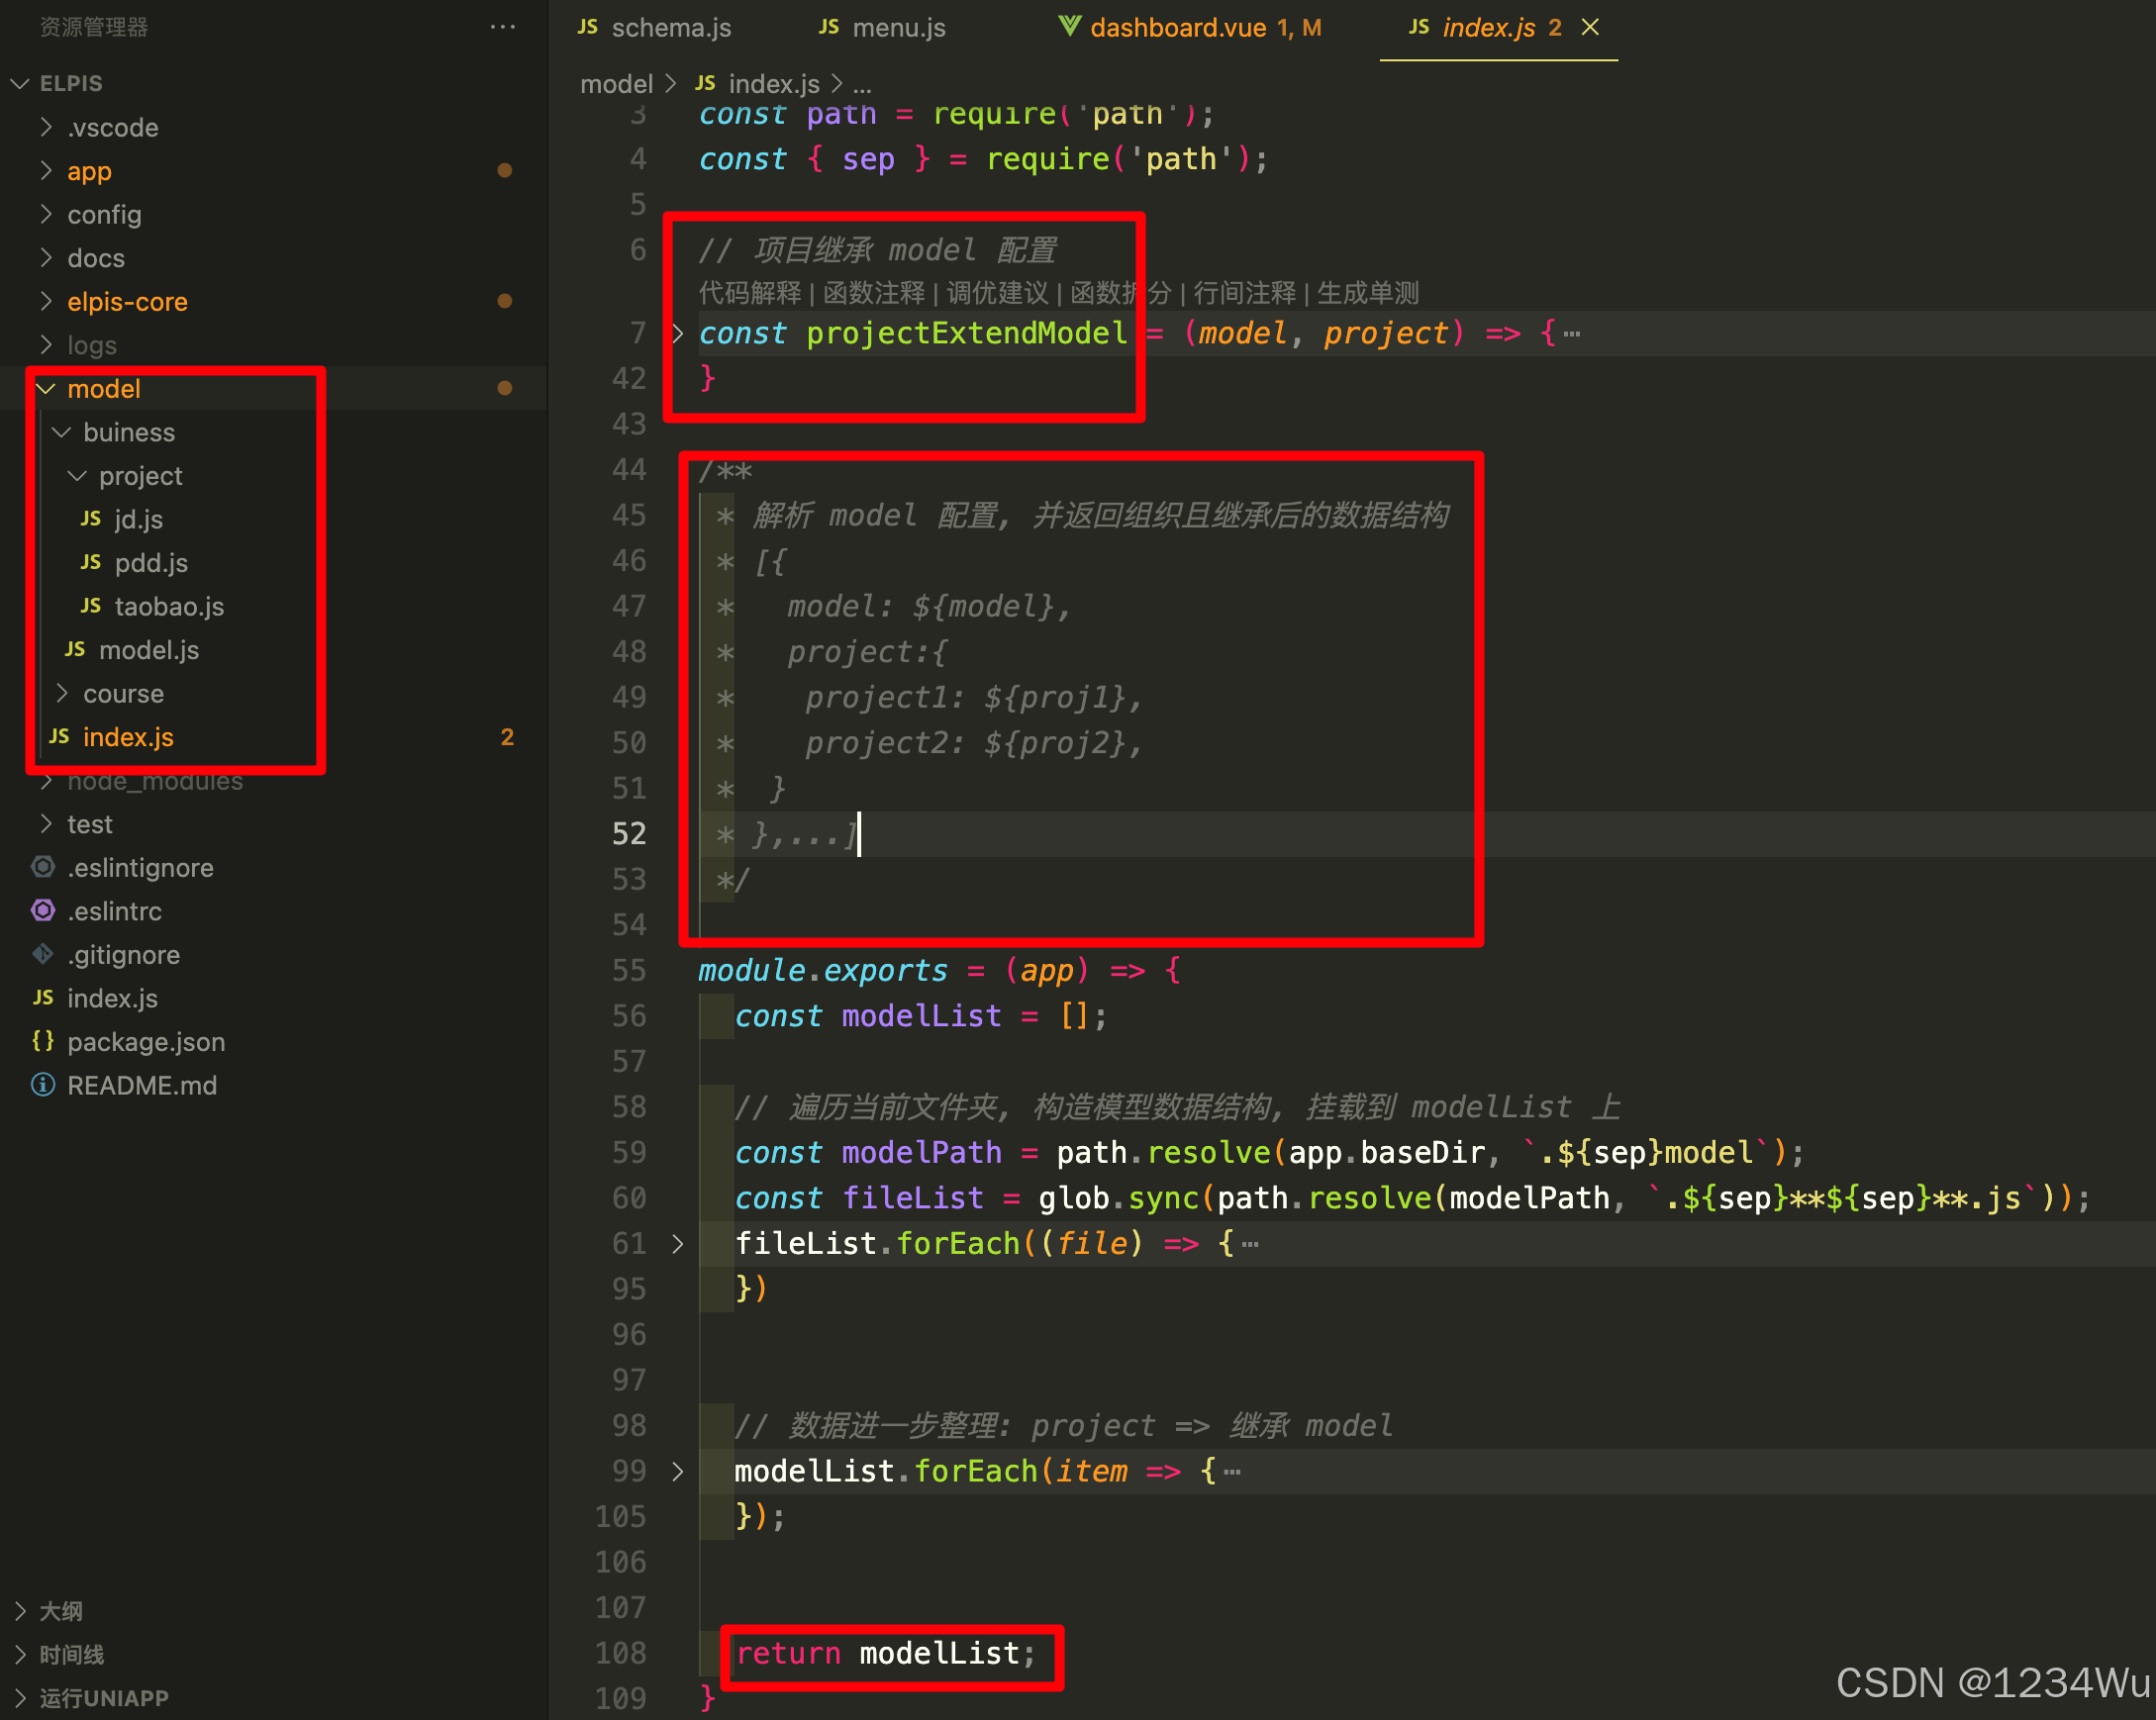Expand the app folder
The height and width of the screenshot is (1720, 2156).
(x=46, y=171)
